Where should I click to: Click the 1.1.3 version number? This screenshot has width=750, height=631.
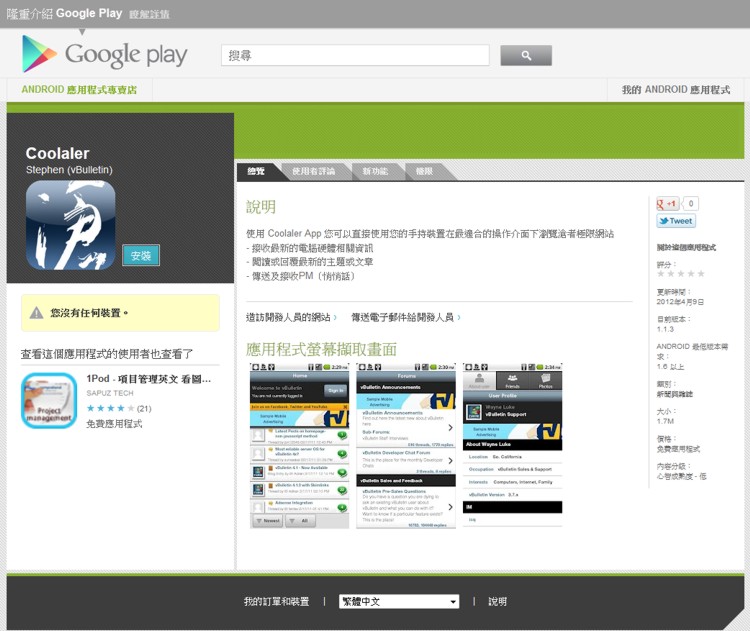pos(665,329)
